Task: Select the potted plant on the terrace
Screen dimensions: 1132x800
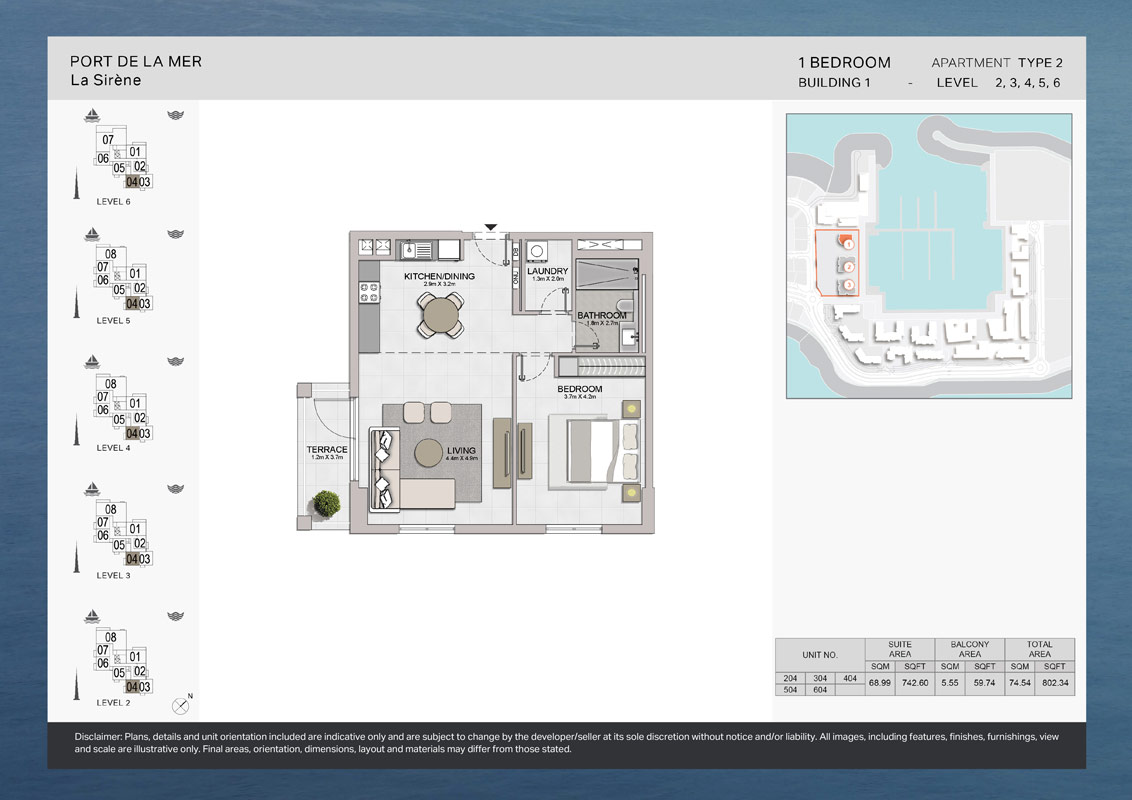Action: [x=324, y=504]
